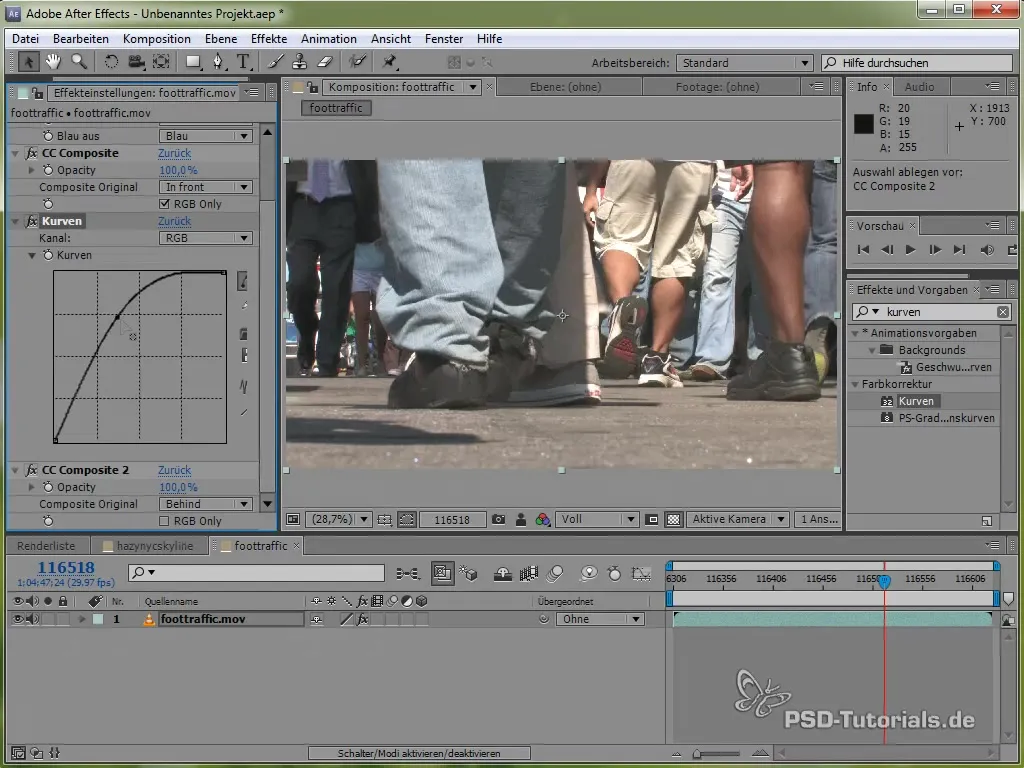Open the Blau aus dropdown
This screenshot has width=1024, height=768.
(x=206, y=136)
